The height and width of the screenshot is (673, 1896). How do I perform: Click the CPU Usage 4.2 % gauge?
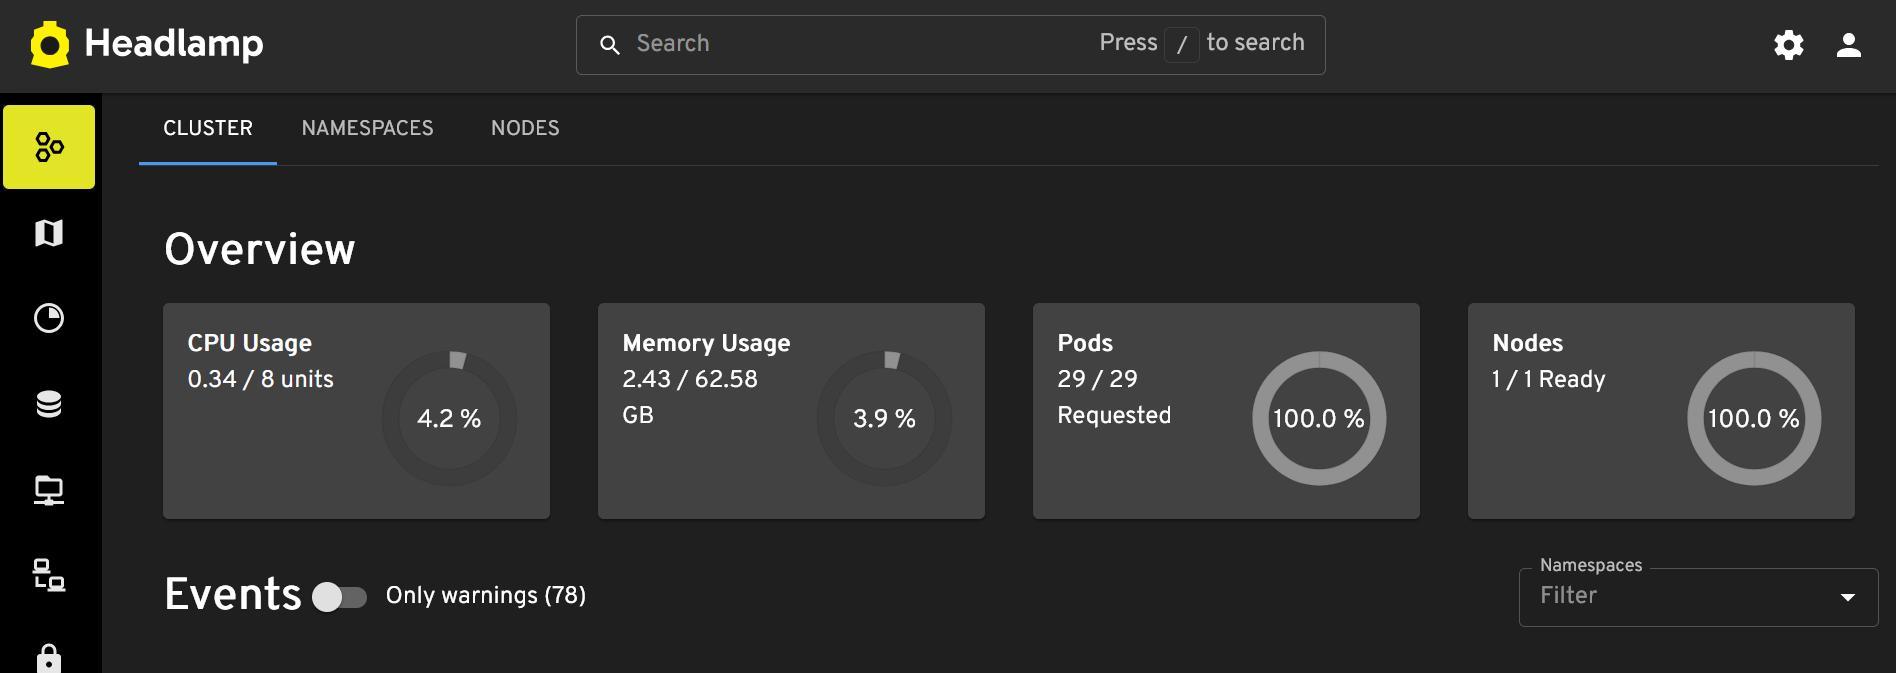tap(449, 418)
